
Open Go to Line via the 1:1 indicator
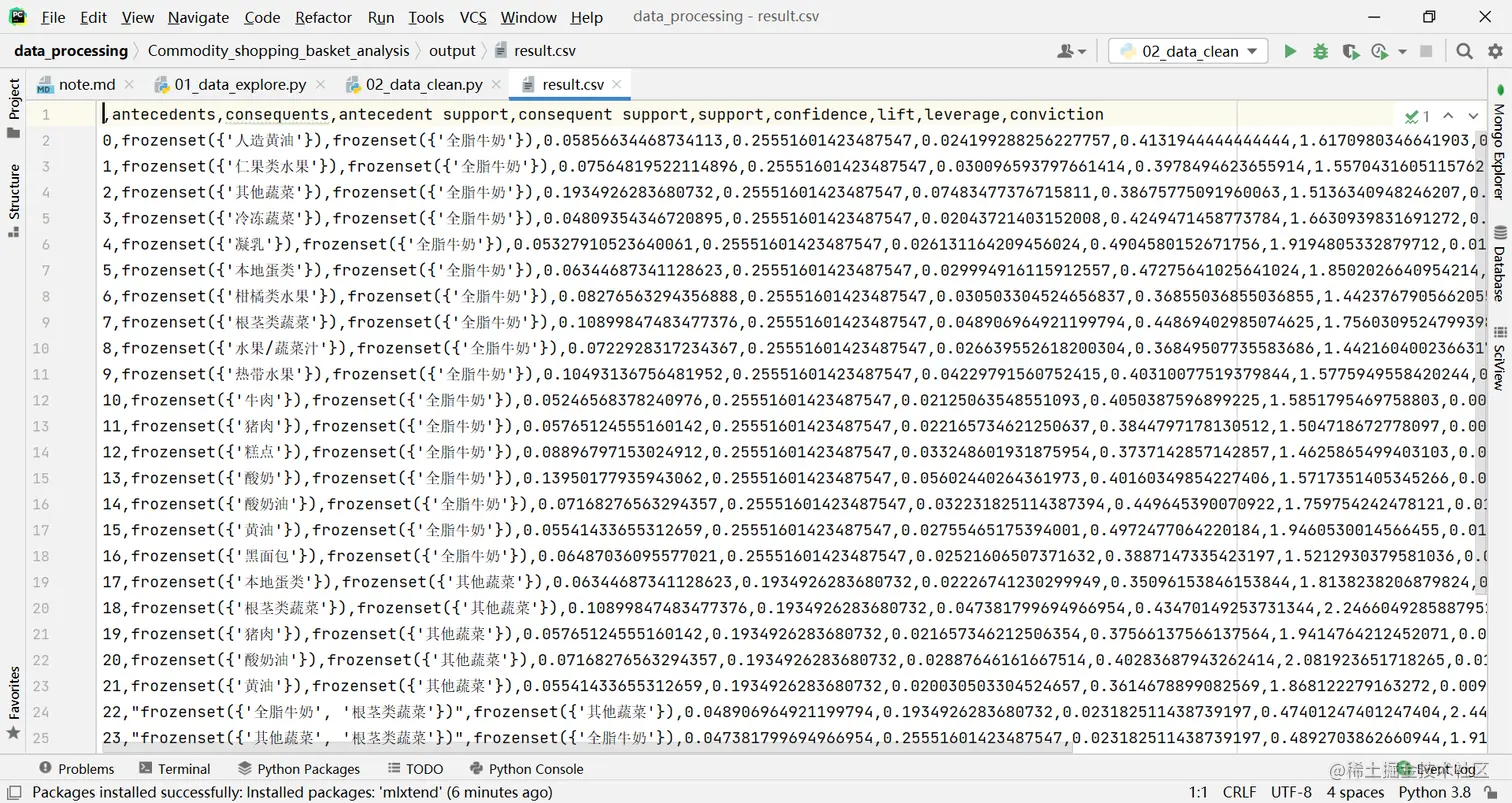point(1197,793)
